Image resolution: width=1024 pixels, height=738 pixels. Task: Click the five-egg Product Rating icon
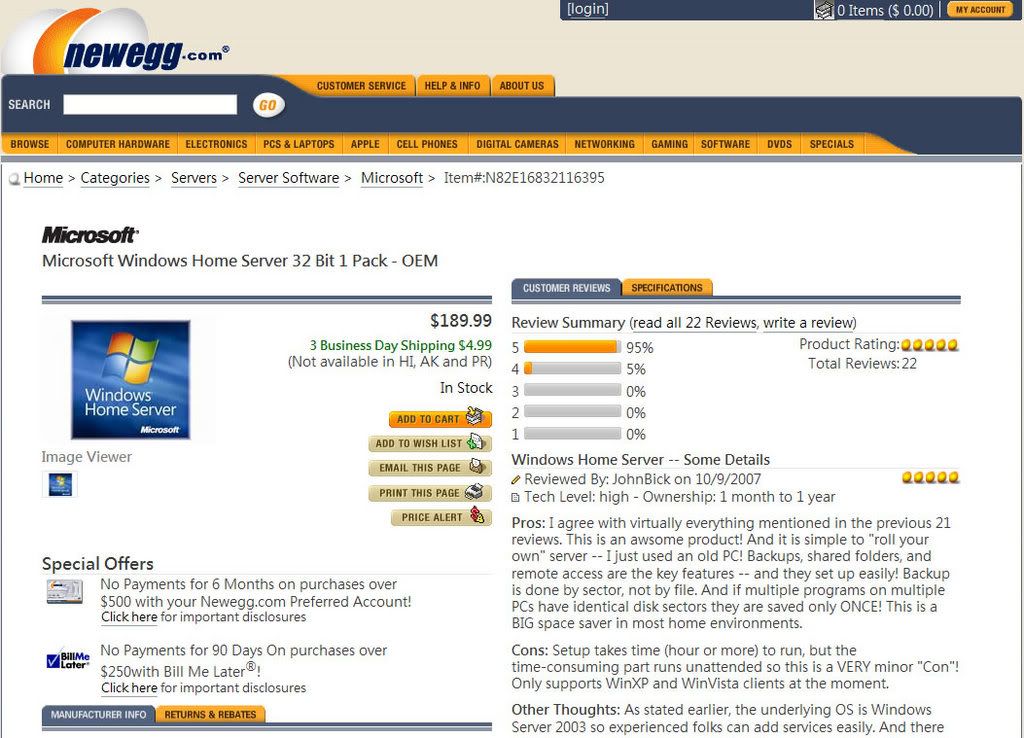pyautogui.click(x=930, y=345)
